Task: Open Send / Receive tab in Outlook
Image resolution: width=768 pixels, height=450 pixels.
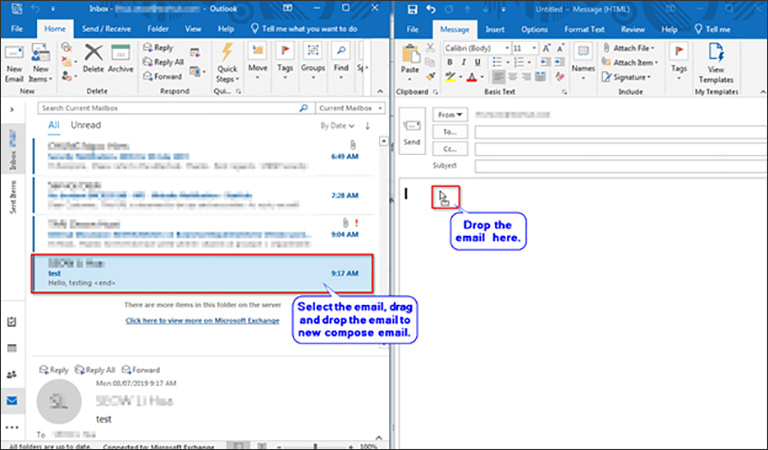Action: tap(106, 29)
